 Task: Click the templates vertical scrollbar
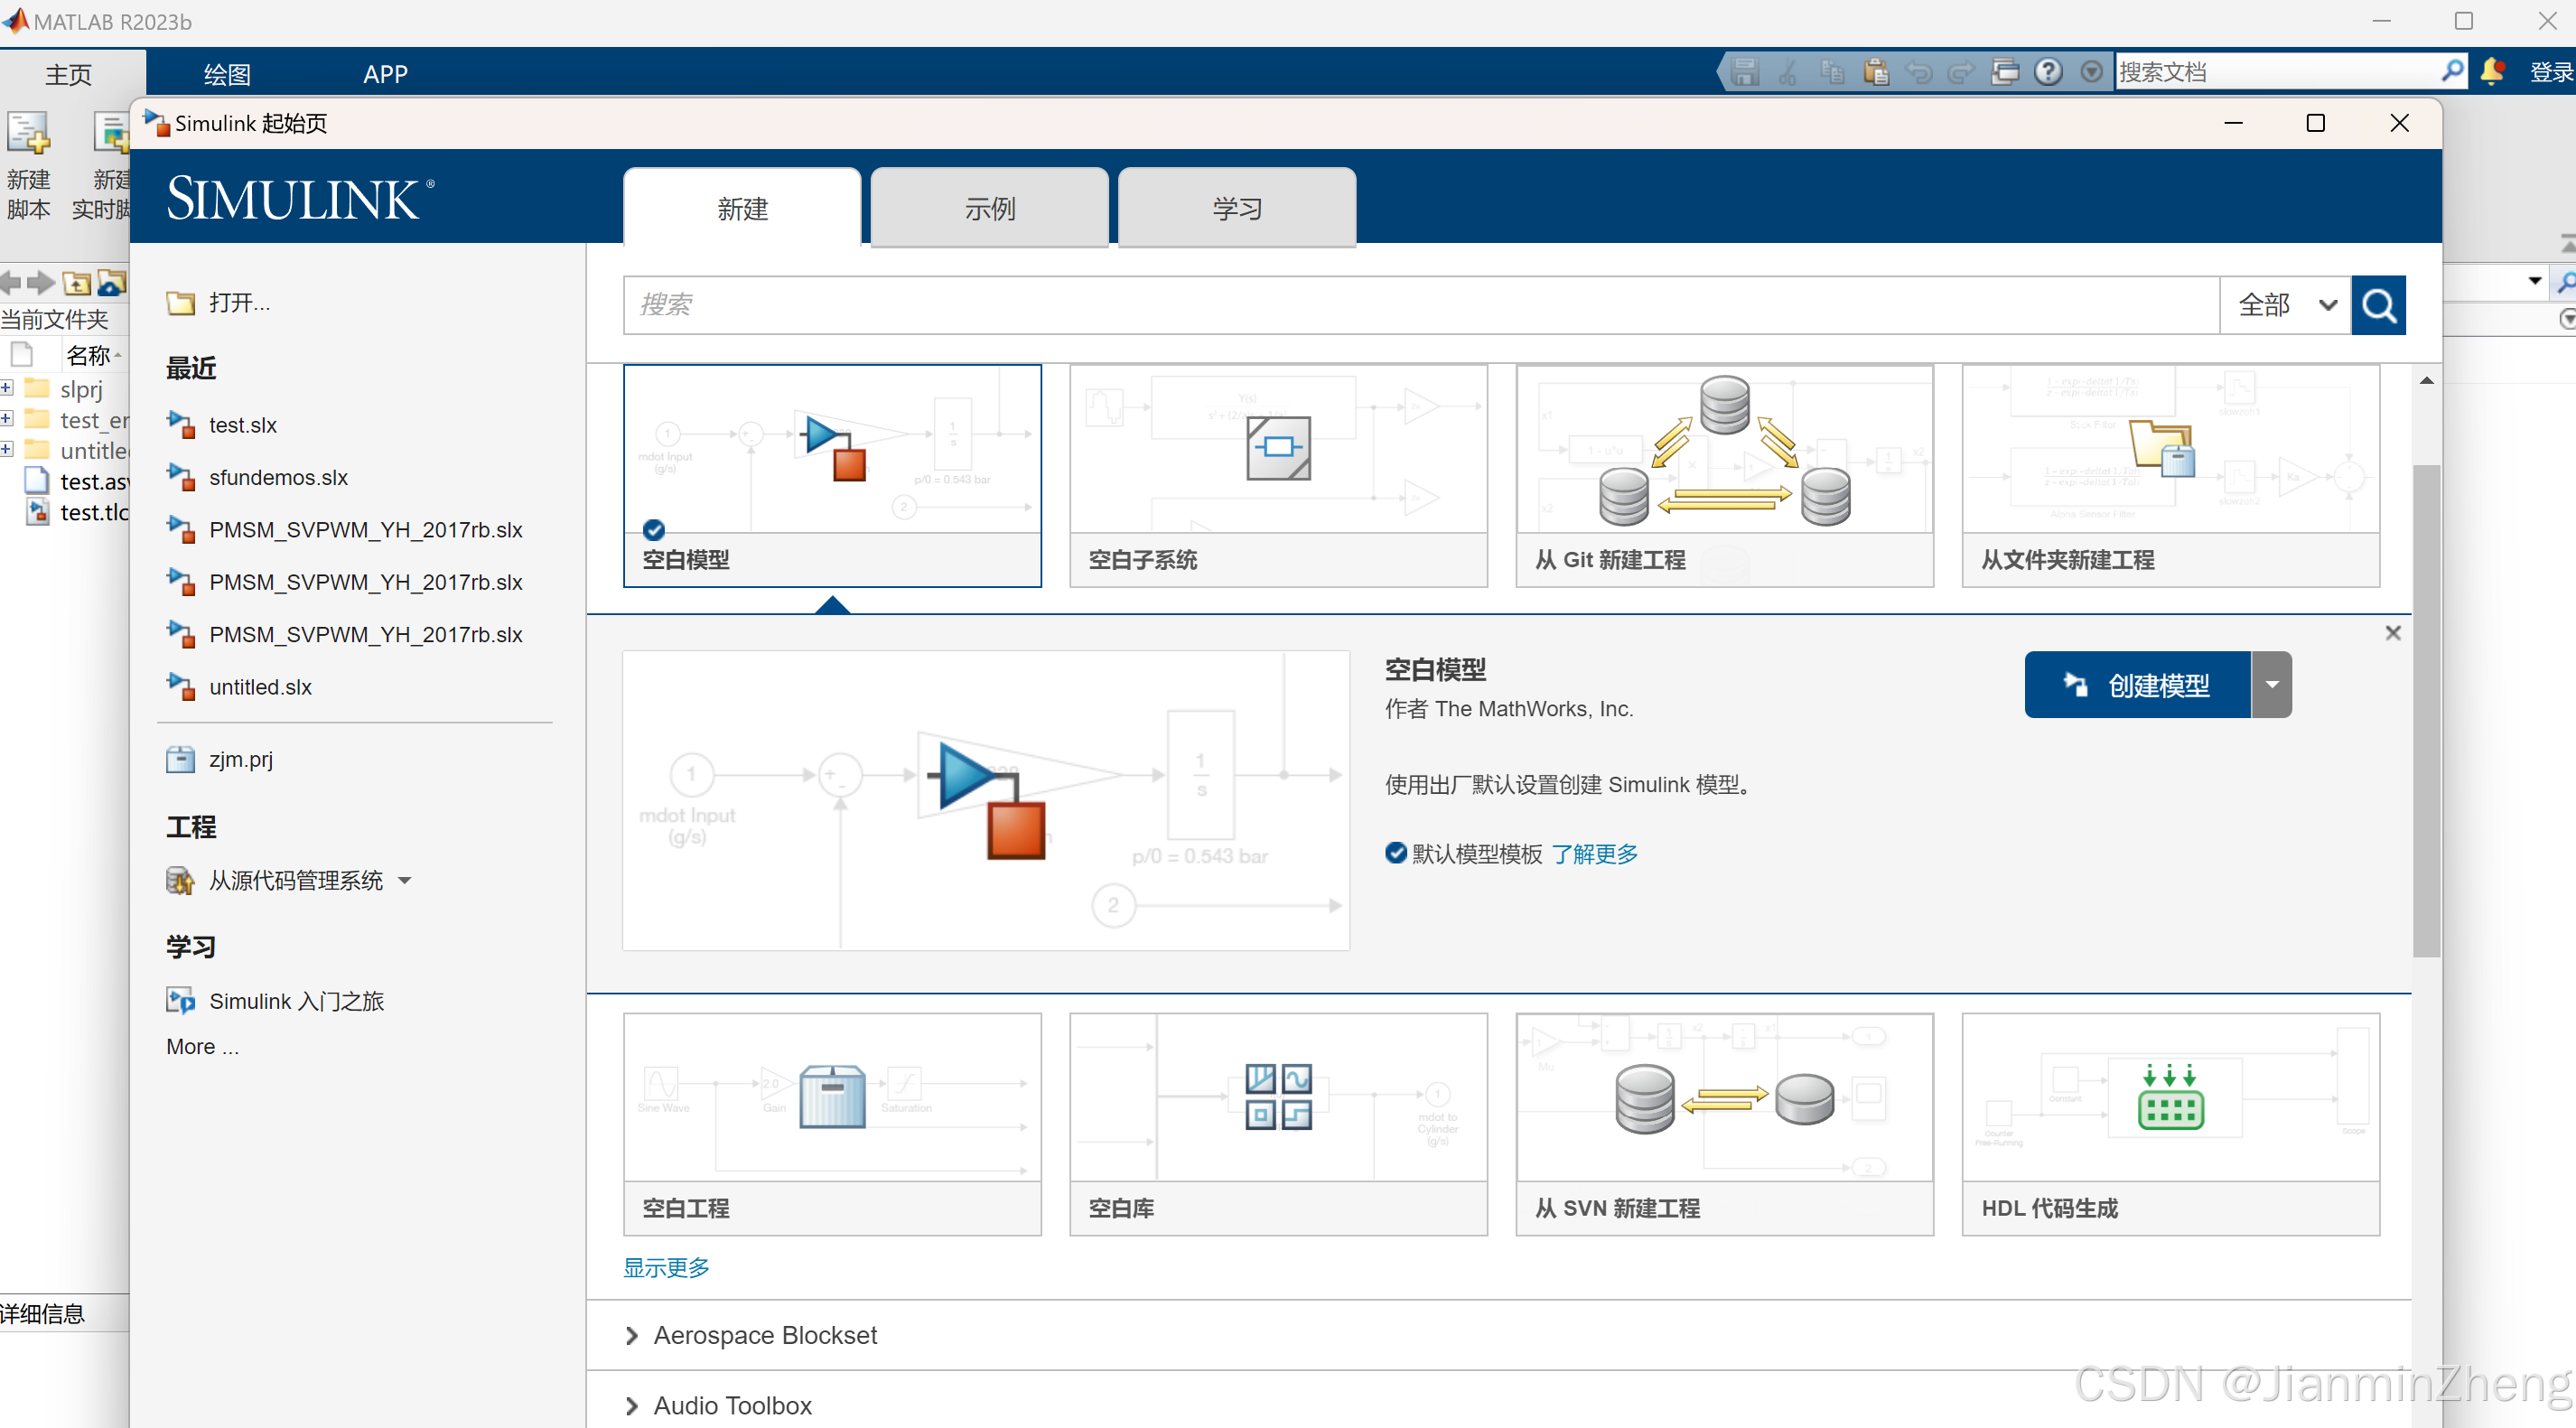pyautogui.click(x=2425, y=710)
